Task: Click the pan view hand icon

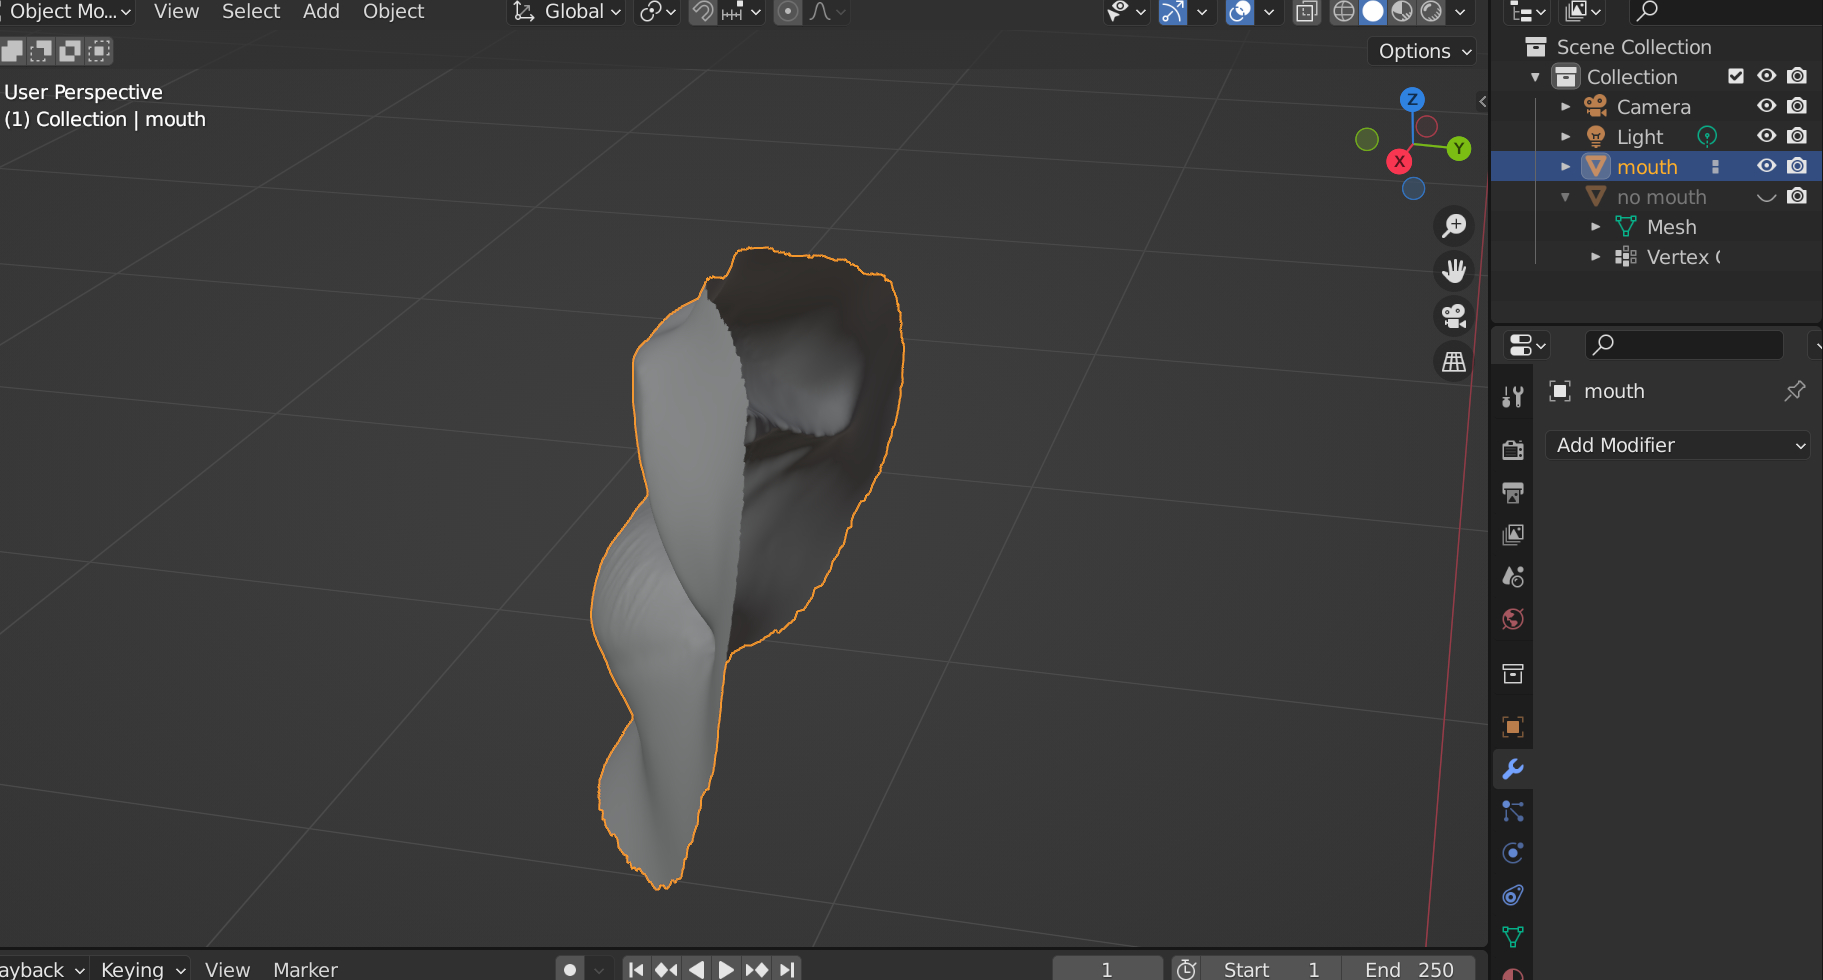Action: [x=1454, y=271]
